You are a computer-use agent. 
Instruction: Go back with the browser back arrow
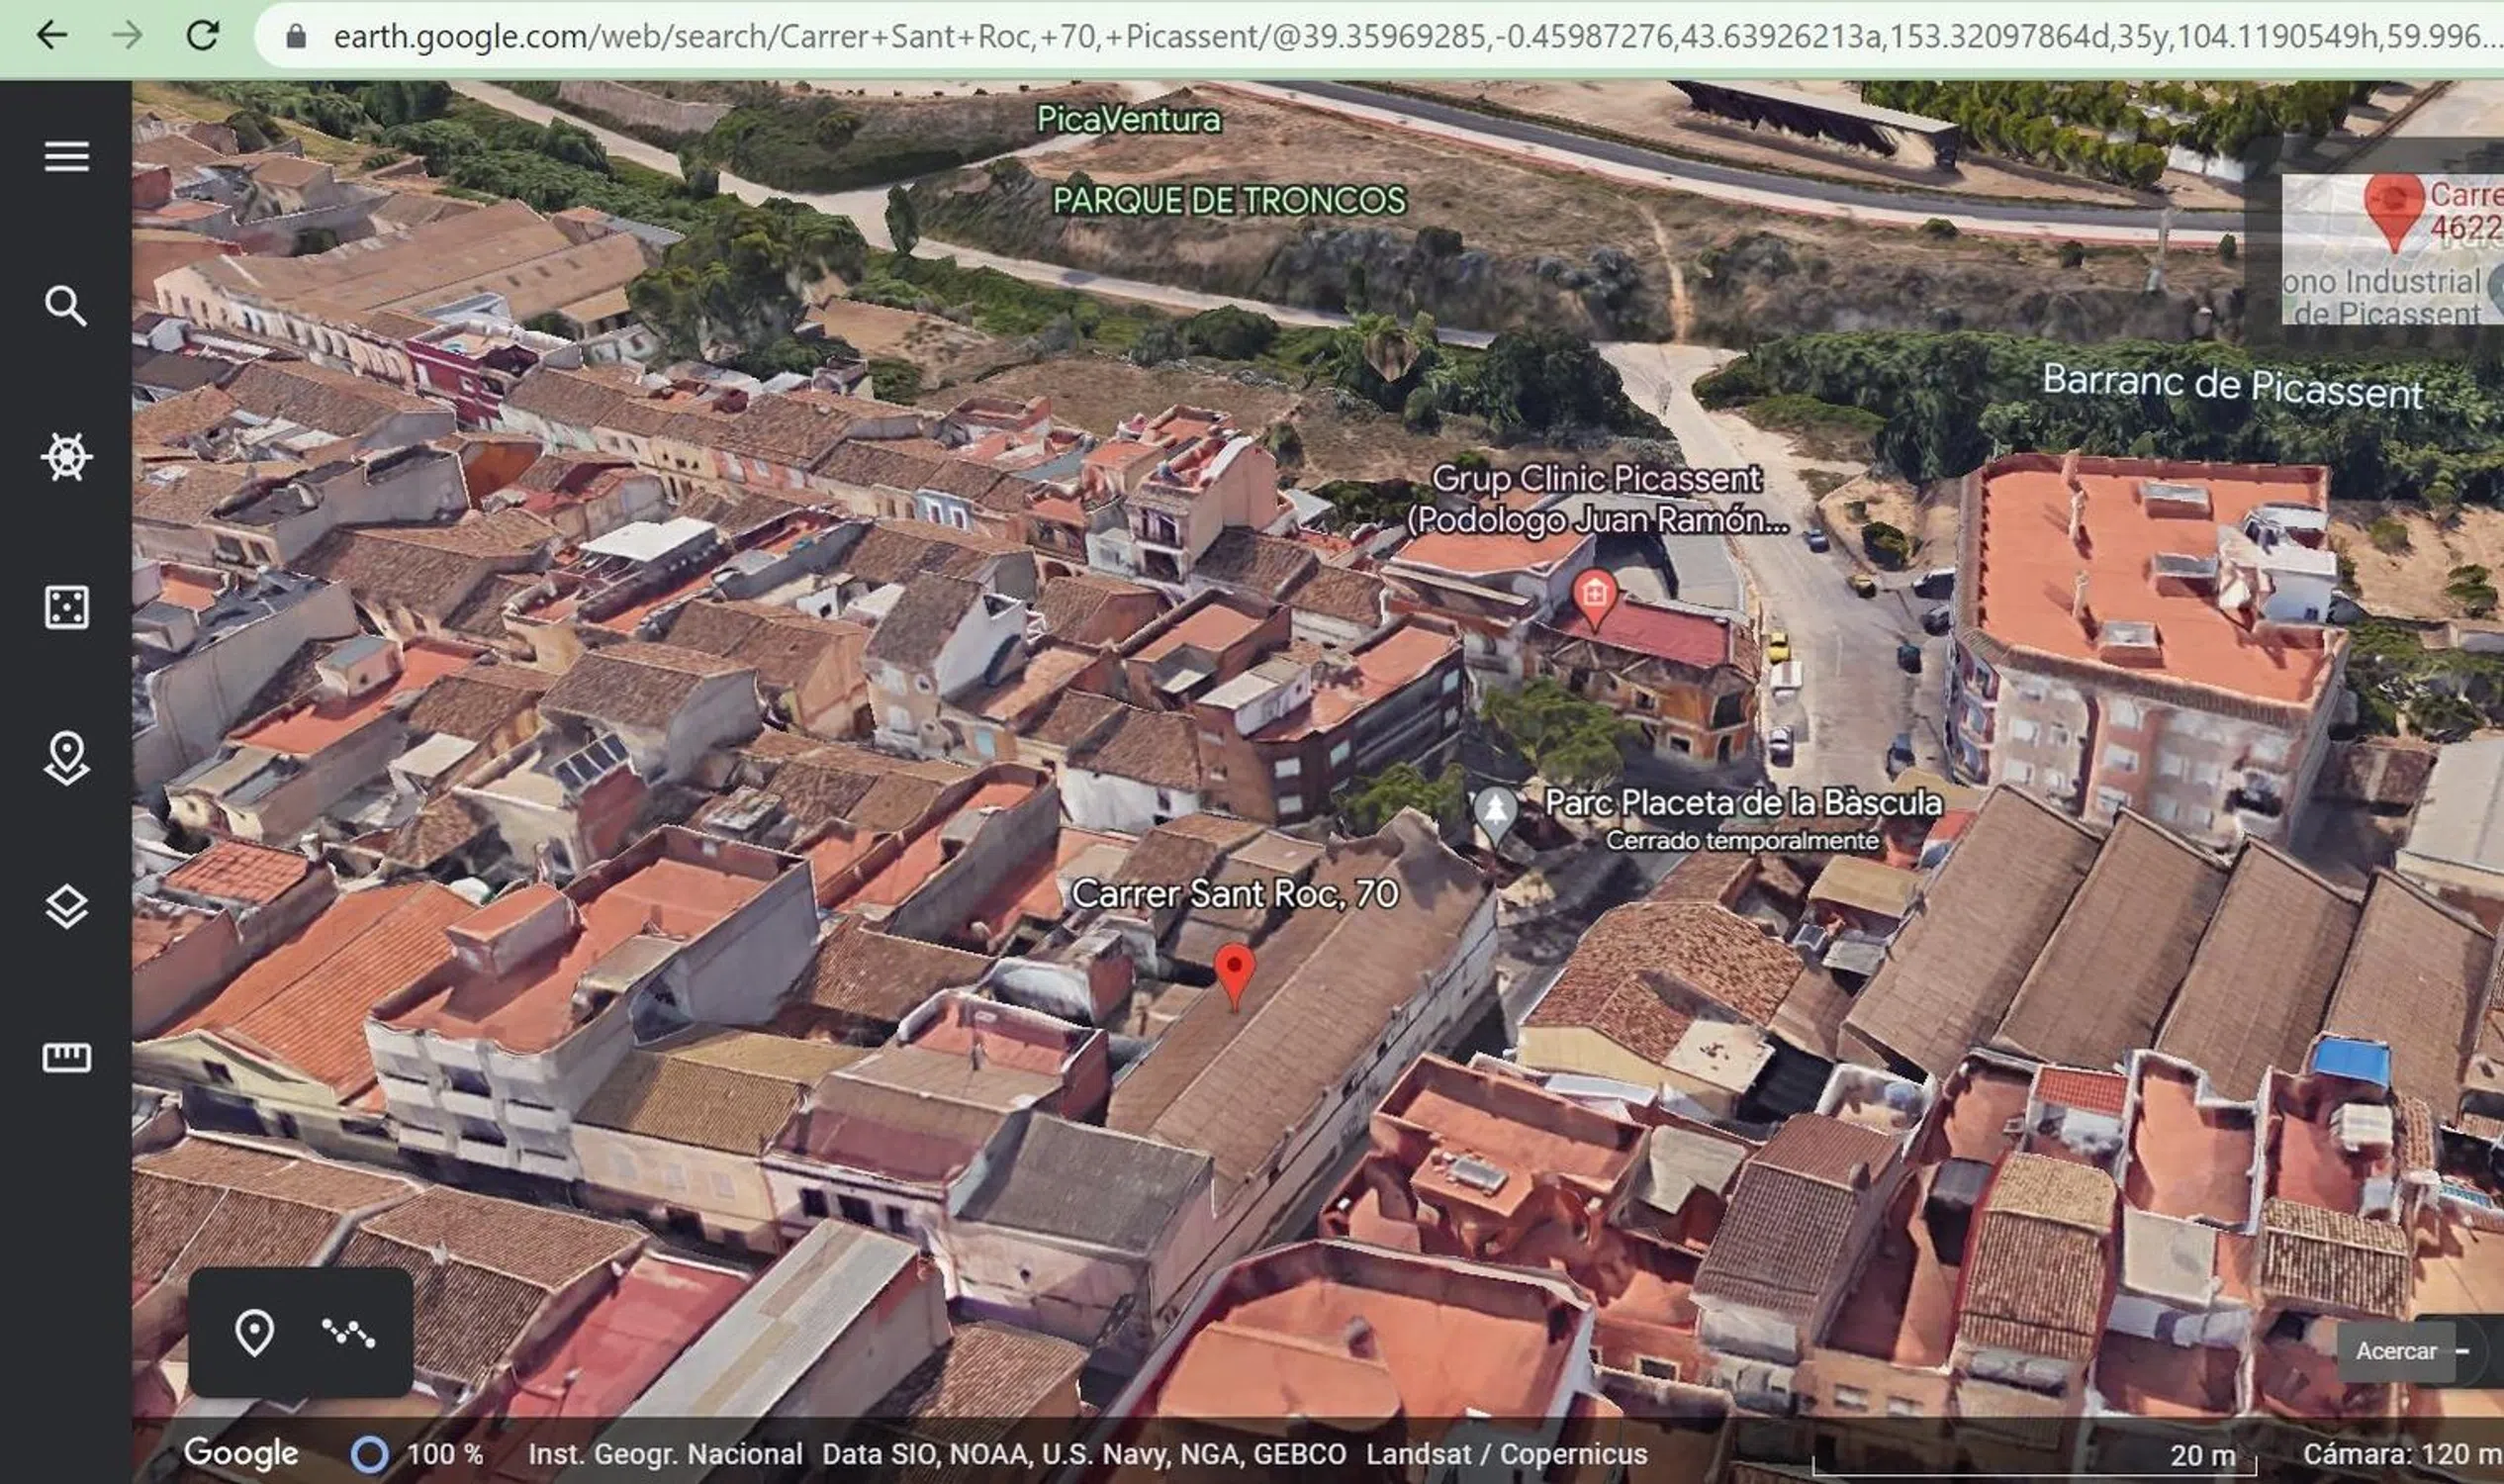pyautogui.click(x=52, y=36)
